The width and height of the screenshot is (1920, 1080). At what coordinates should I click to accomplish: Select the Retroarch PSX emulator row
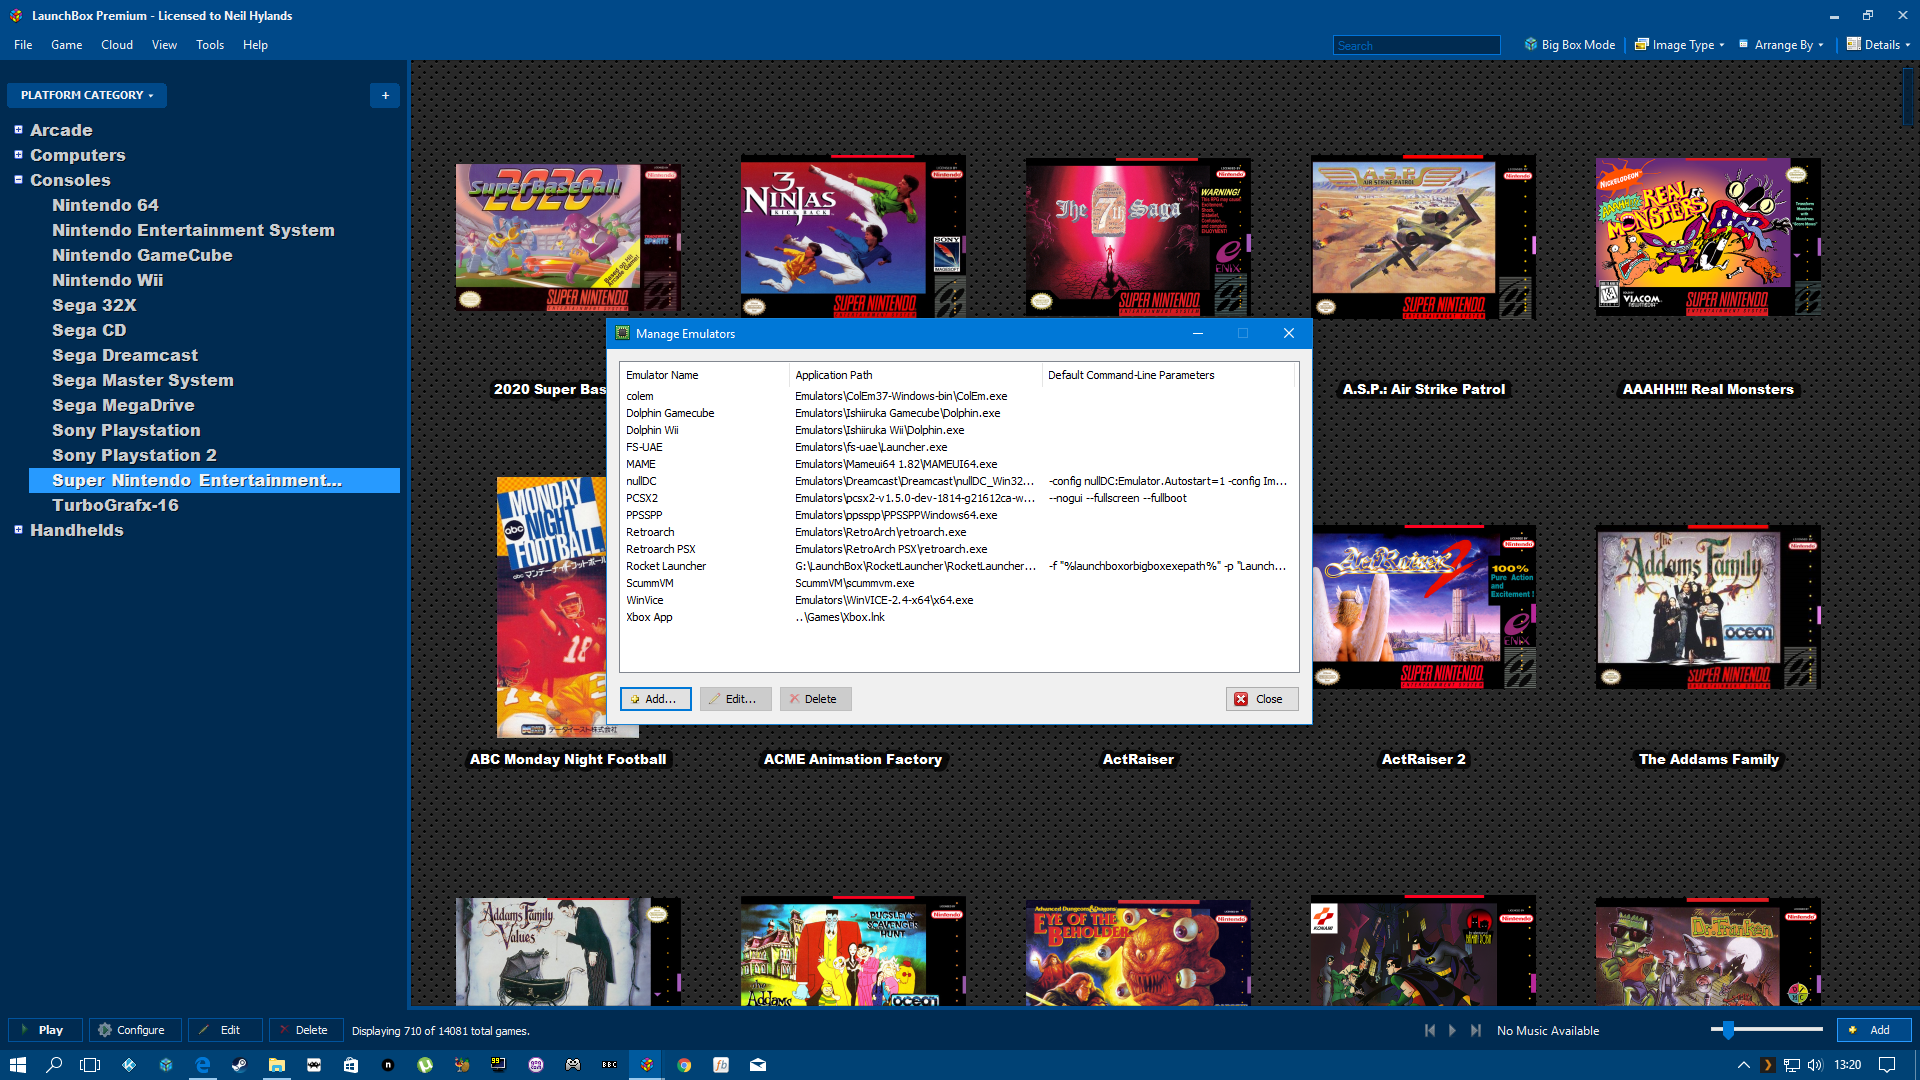(x=958, y=549)
